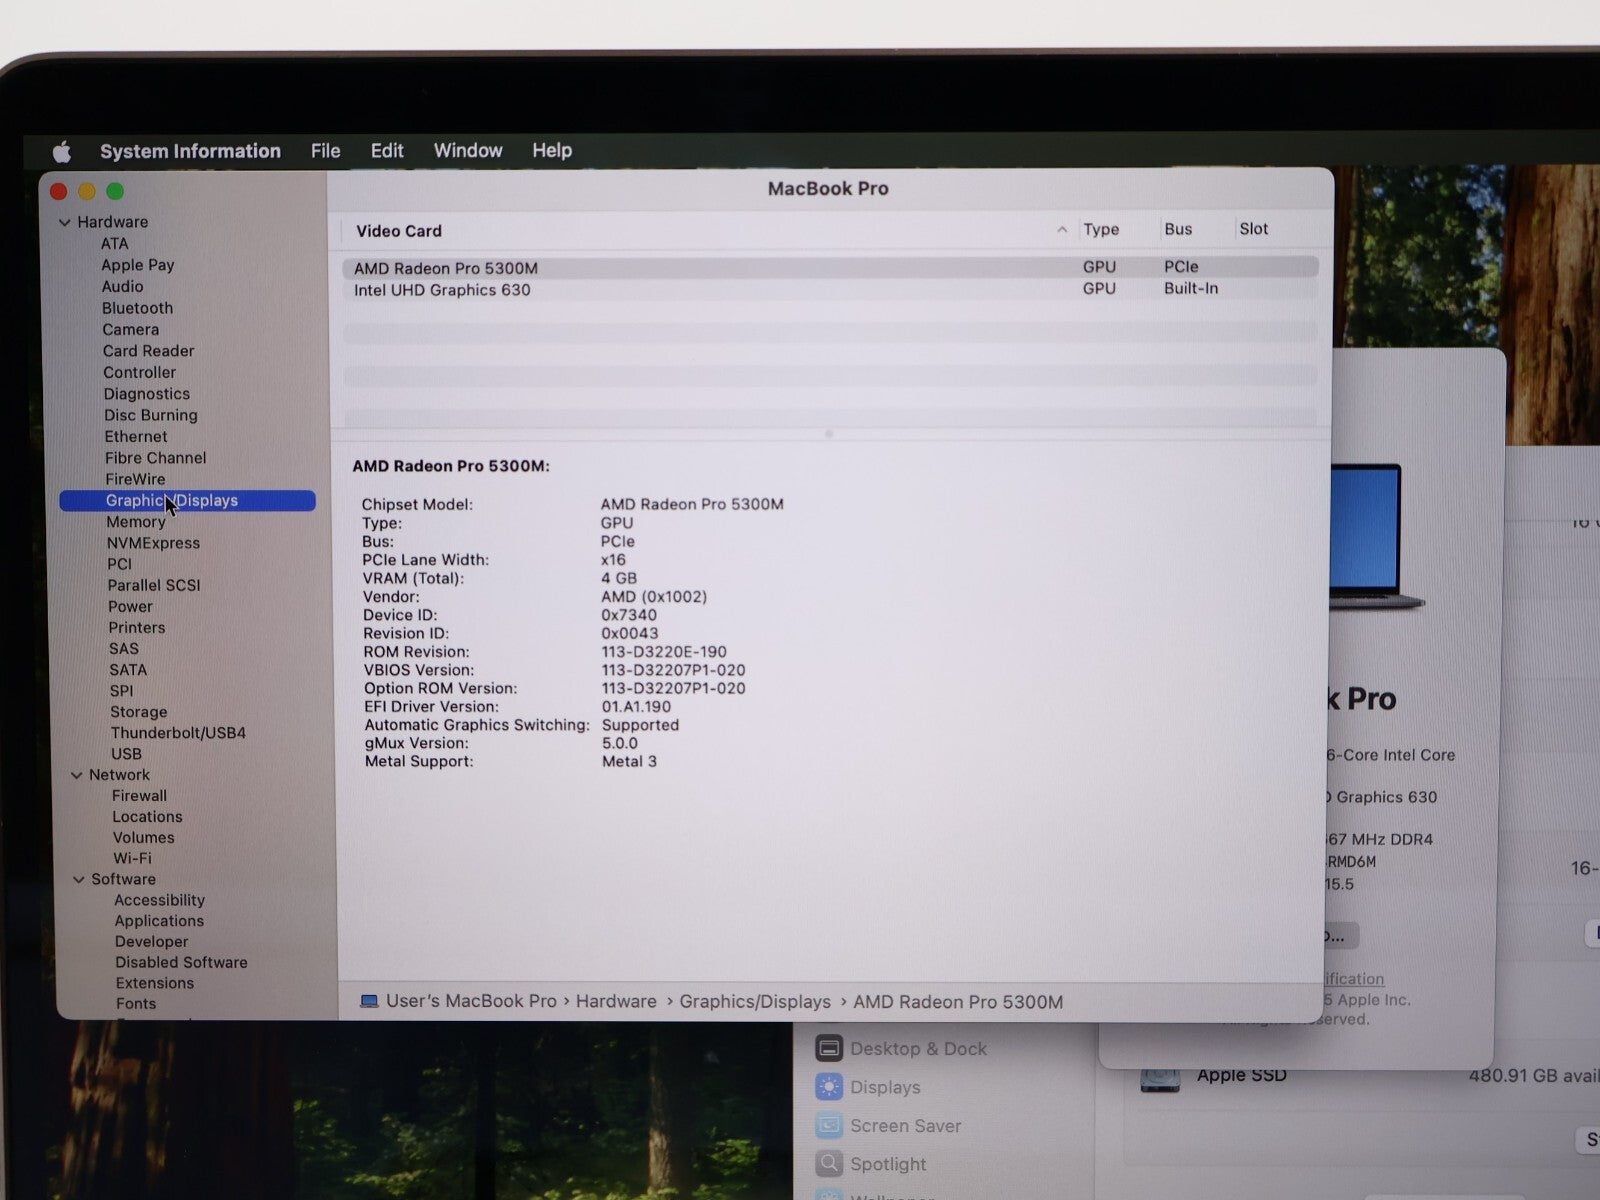The height and width of the screenshot is (1200, 1600).
Task: Collapse the Software section
Action: click(79, 879)
